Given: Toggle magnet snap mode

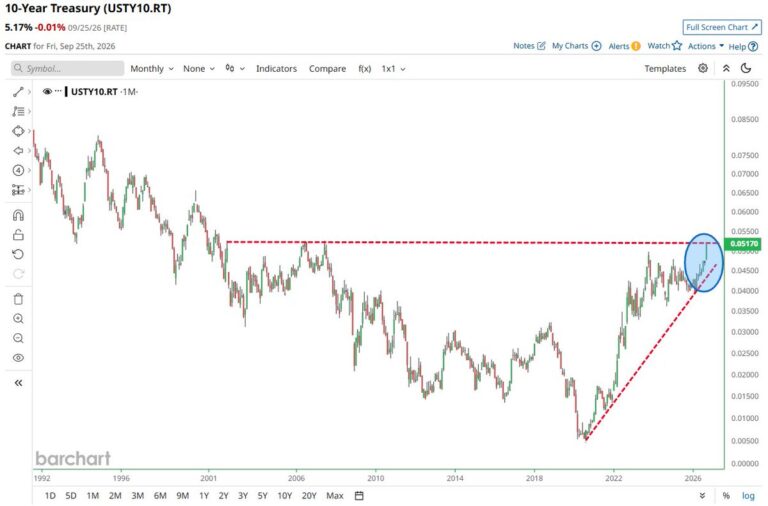Looking at the screenshot, I should pos(18,215).
